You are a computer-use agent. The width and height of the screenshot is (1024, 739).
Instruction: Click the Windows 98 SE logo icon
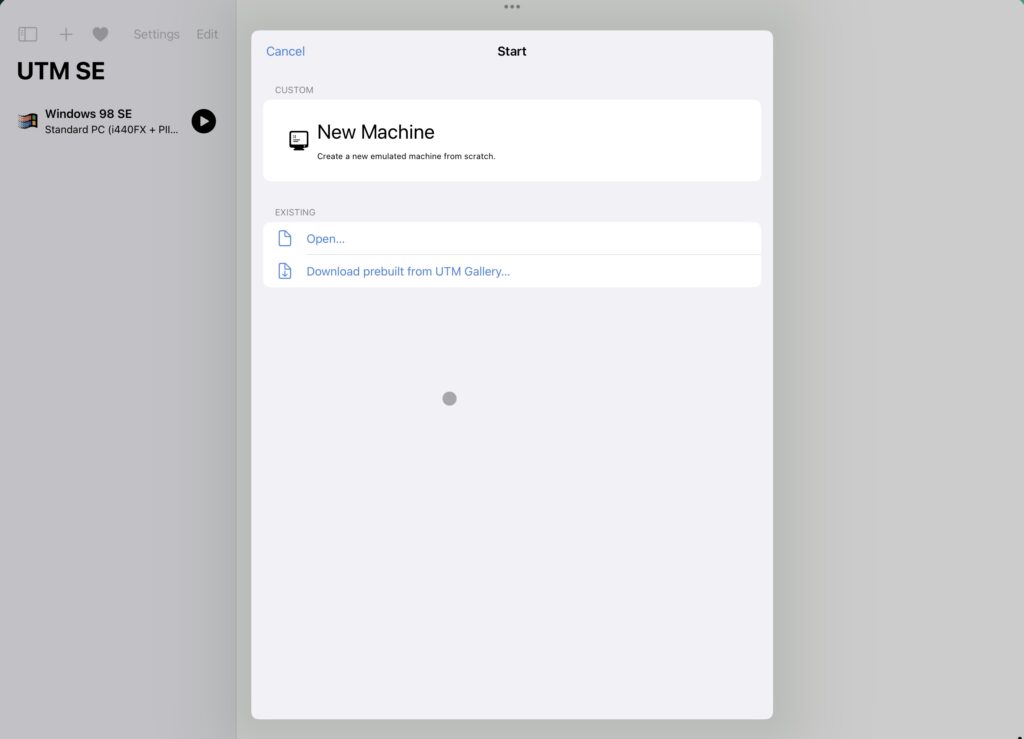27,121
